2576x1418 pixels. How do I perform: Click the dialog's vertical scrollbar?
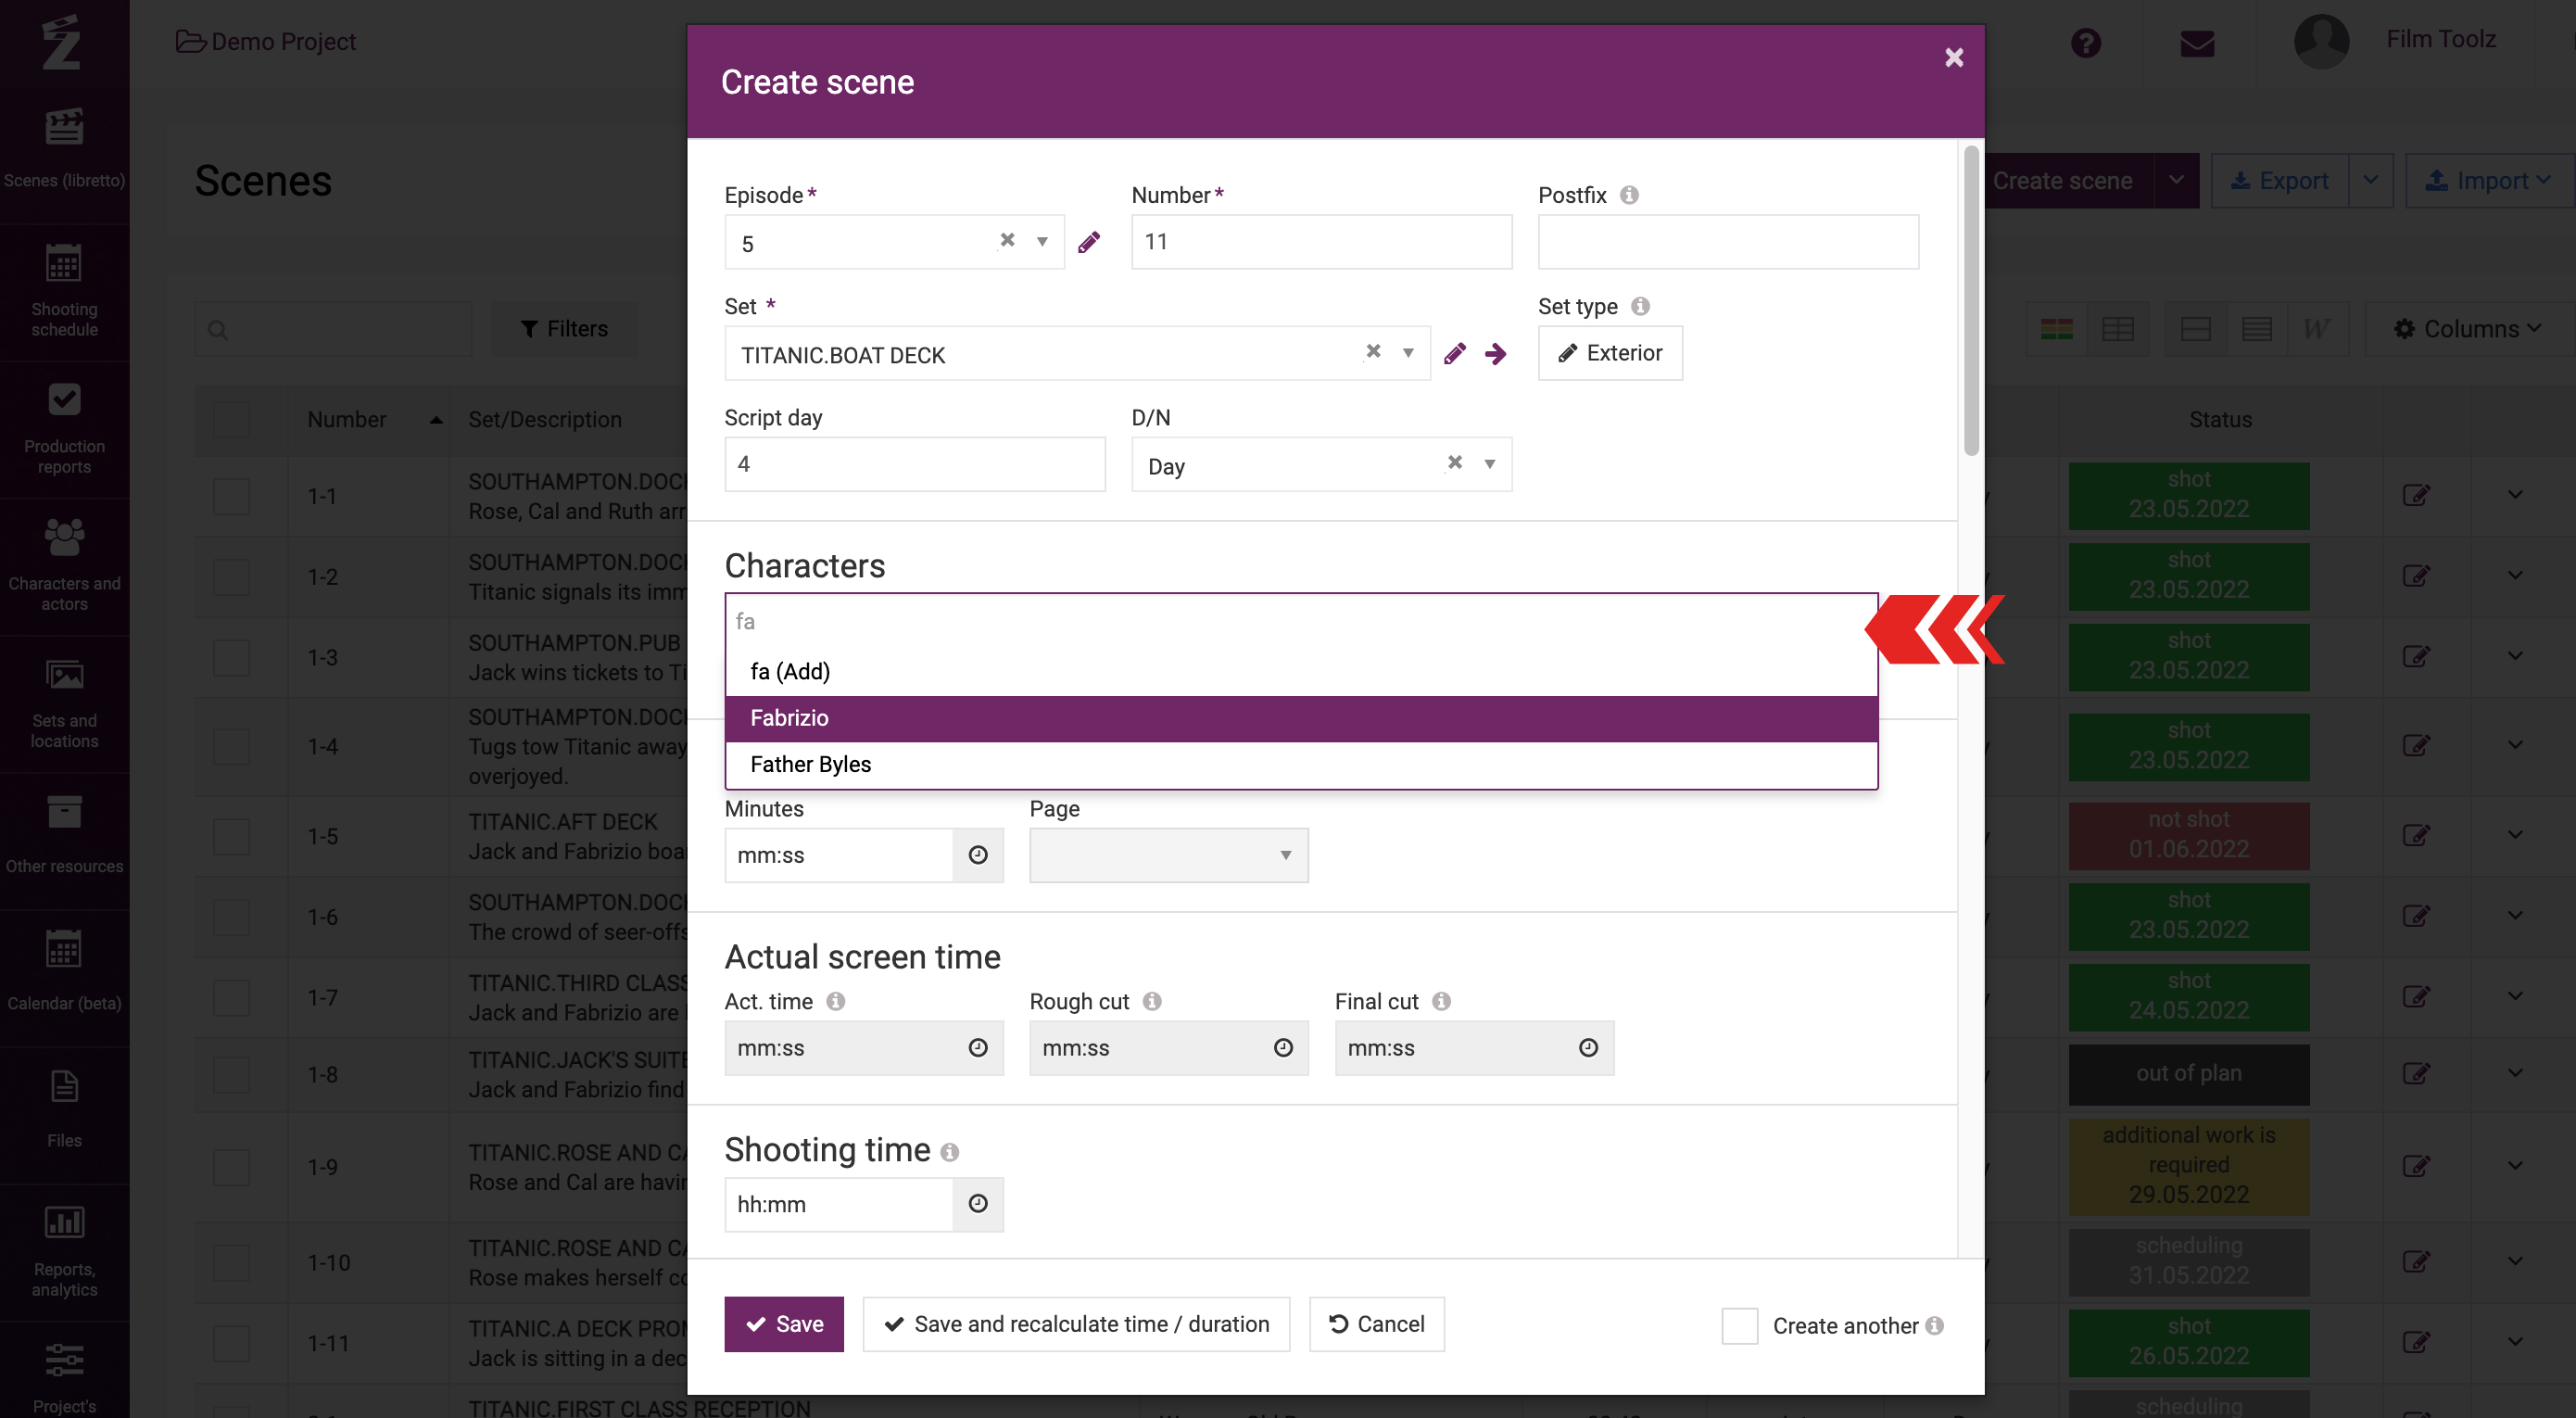(1970, 300)
